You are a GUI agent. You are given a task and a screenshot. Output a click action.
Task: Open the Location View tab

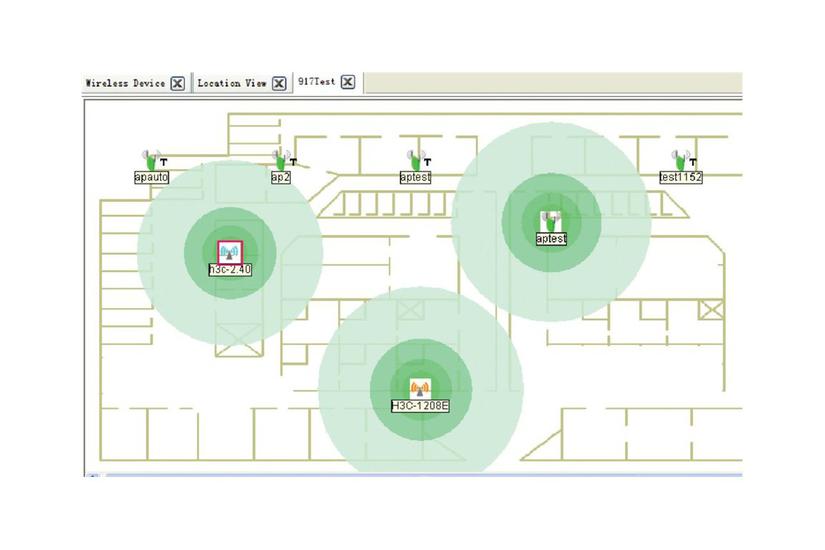pyautogui.click(x=232, y=84)
